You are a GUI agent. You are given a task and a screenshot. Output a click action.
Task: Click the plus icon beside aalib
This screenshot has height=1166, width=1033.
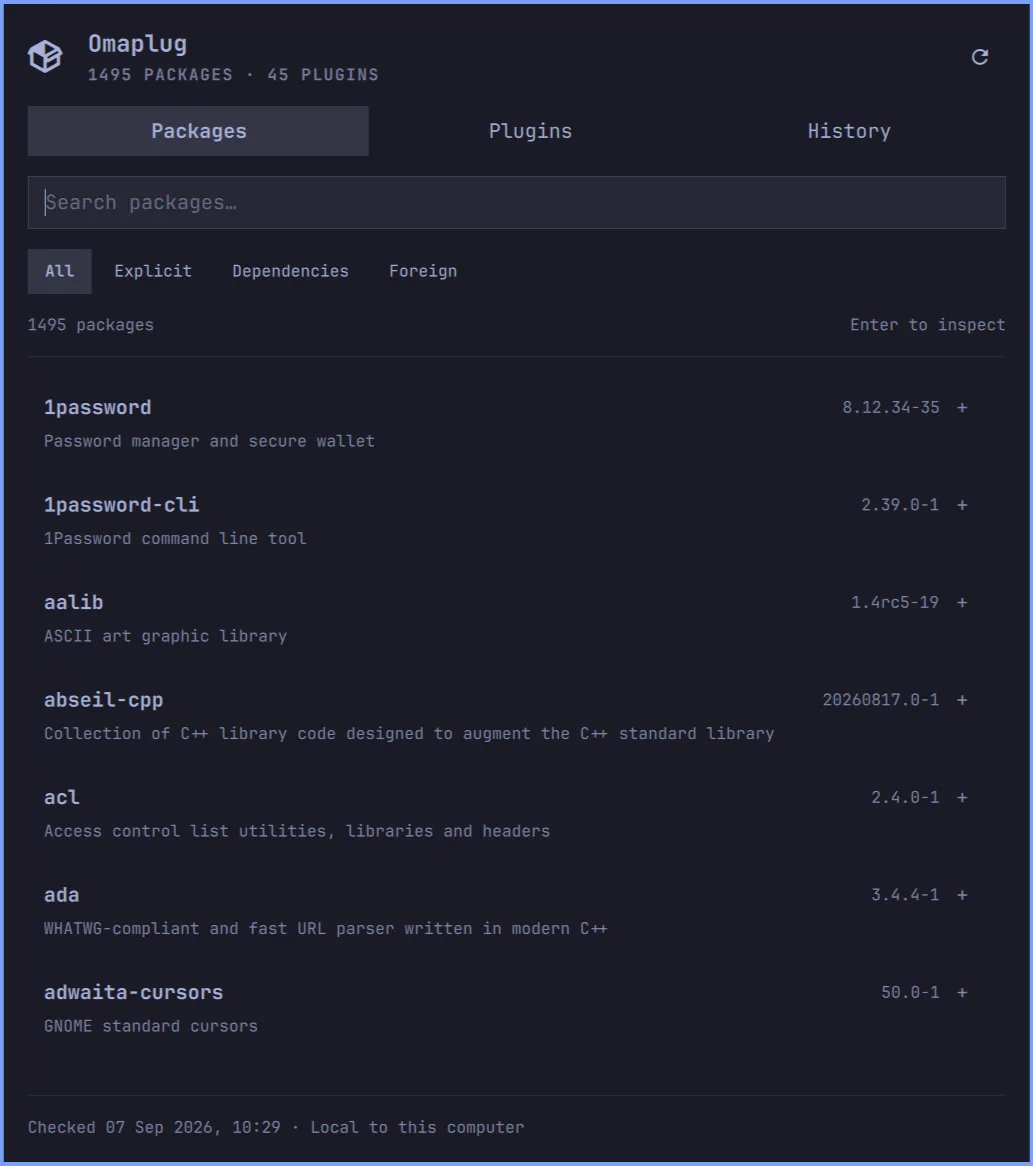pyautogui.click(x=962, y=602)
